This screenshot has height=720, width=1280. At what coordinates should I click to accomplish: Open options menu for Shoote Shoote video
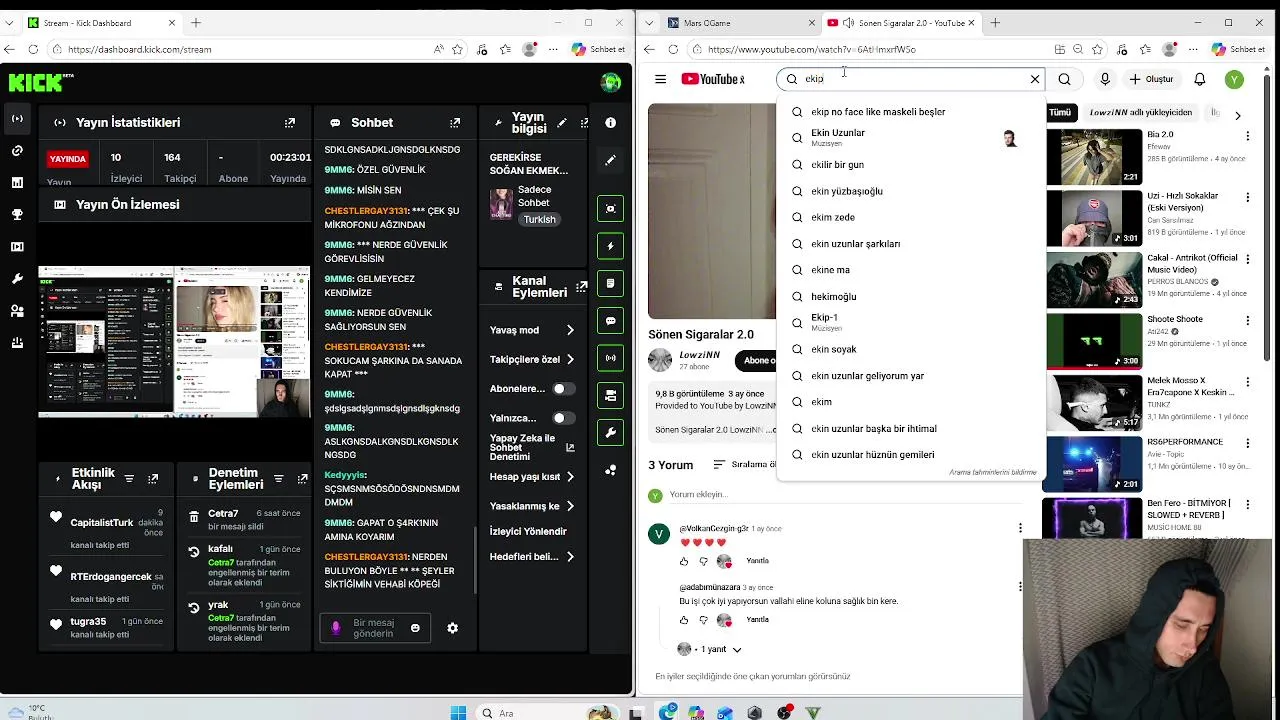(1247, 322)
